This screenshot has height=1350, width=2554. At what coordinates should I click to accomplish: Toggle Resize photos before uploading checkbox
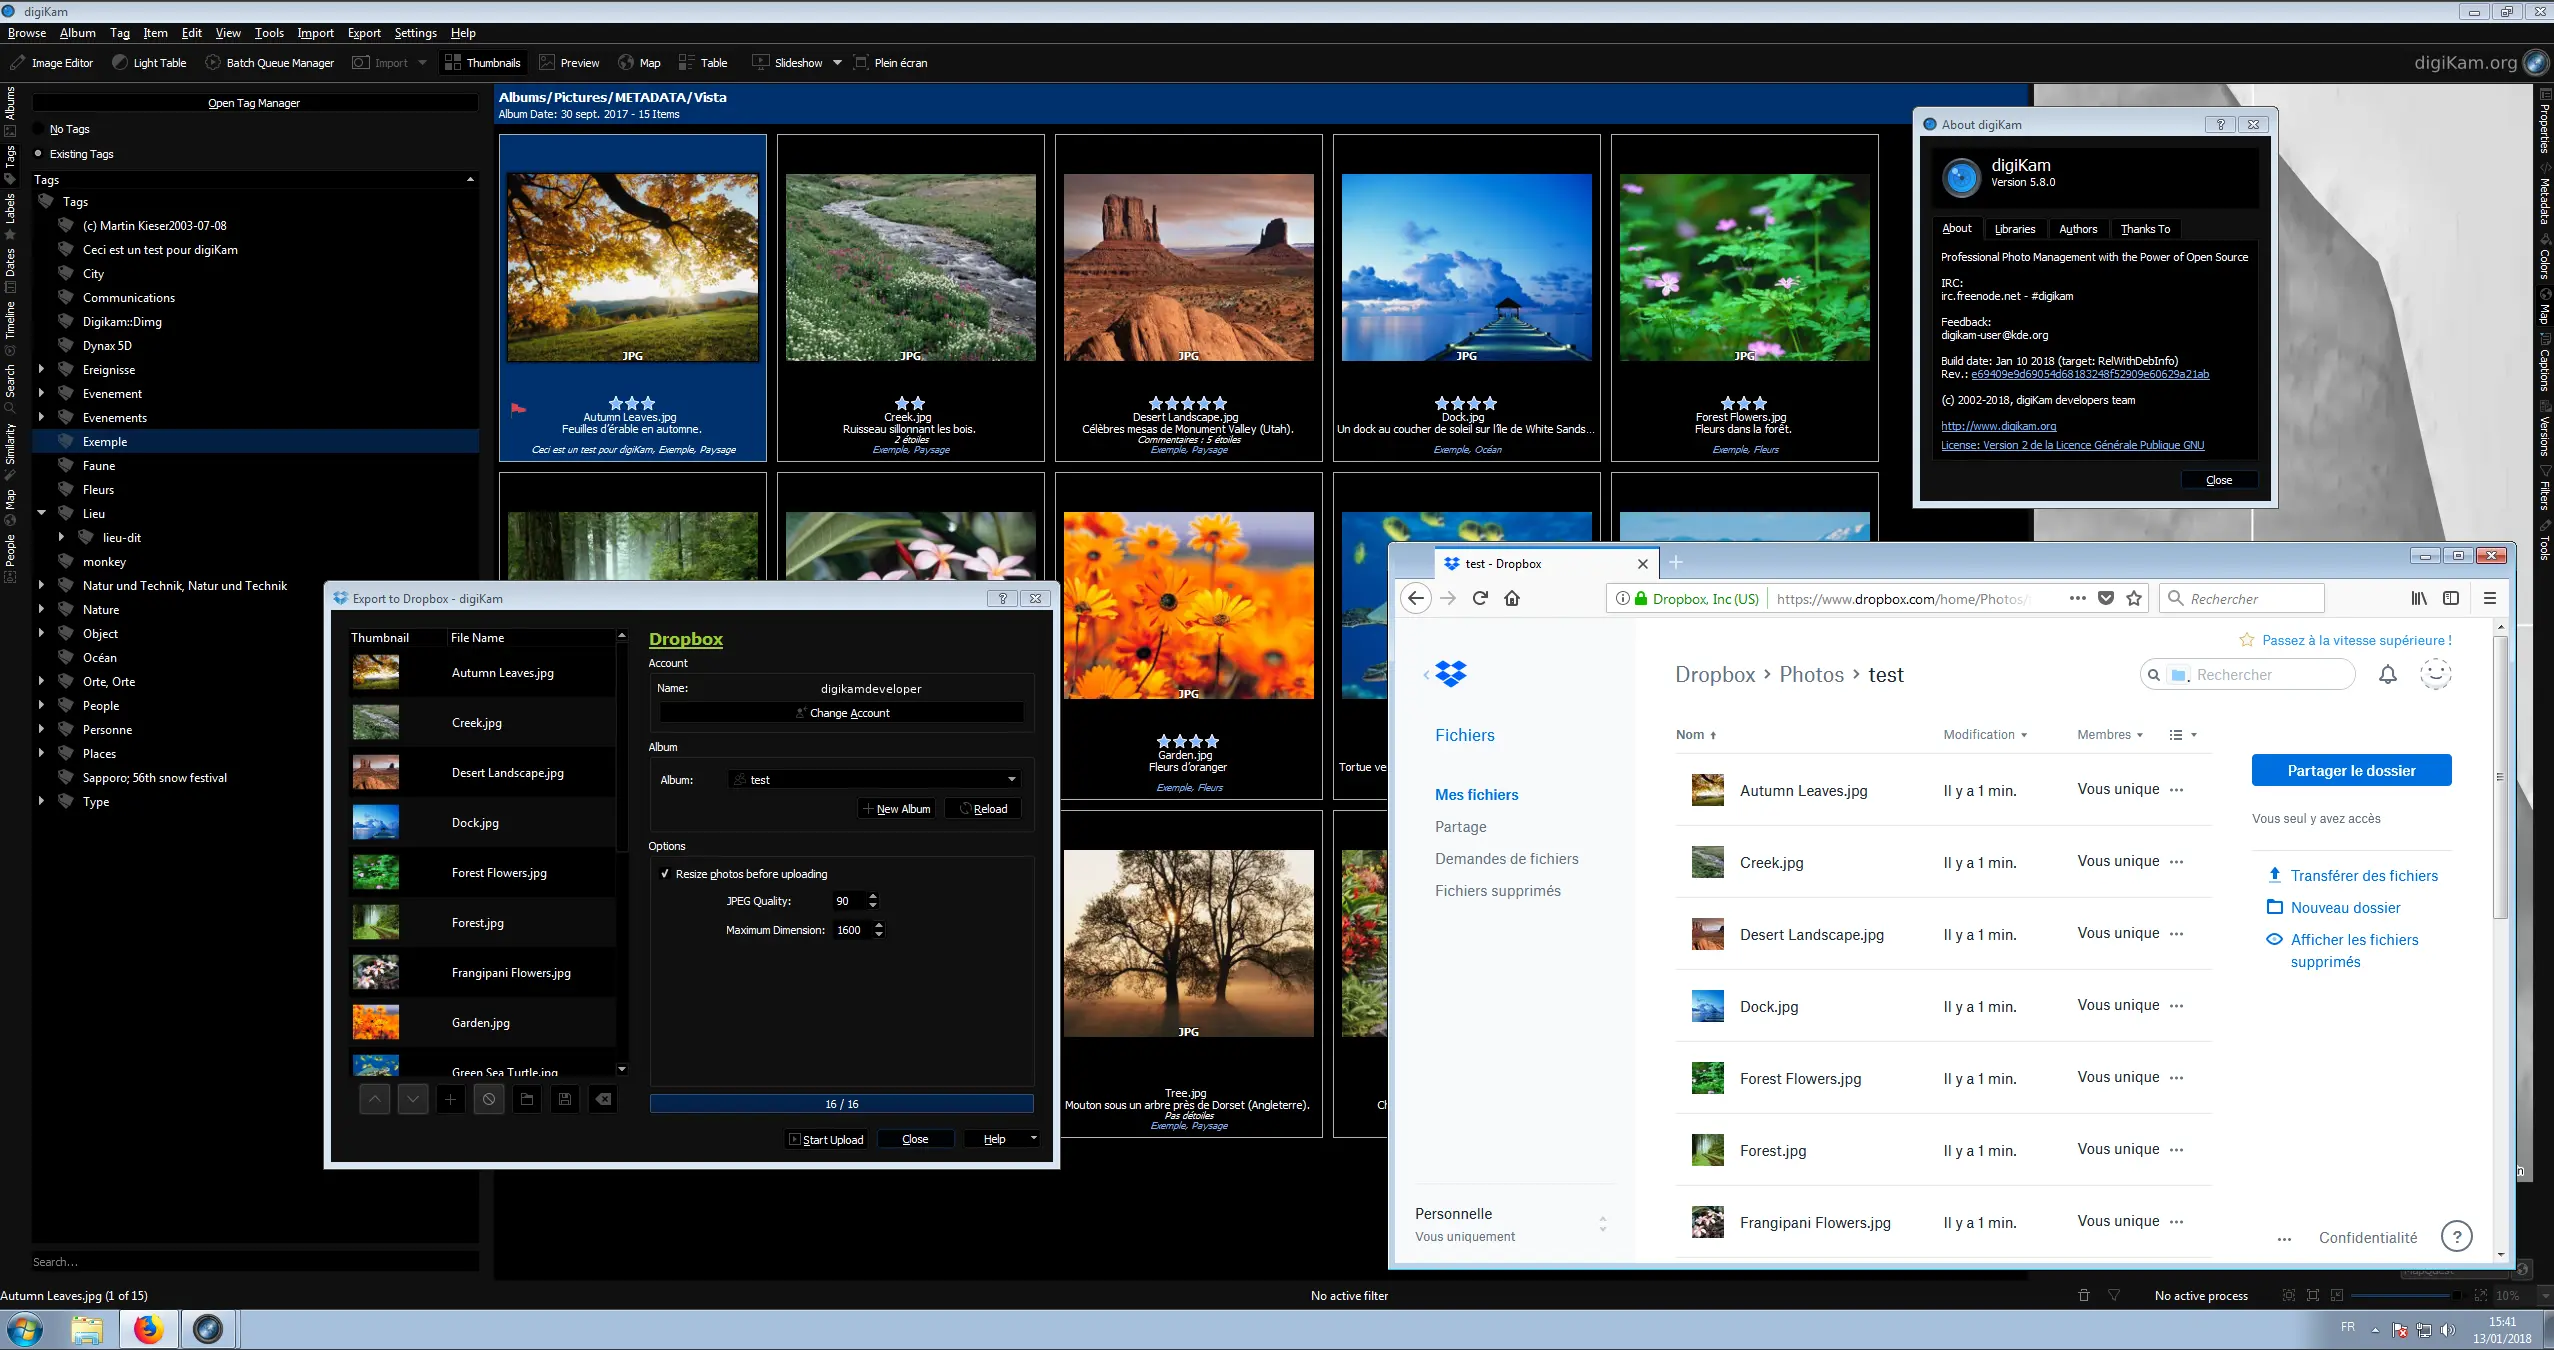pyautogui.click(x=665, y=874)
